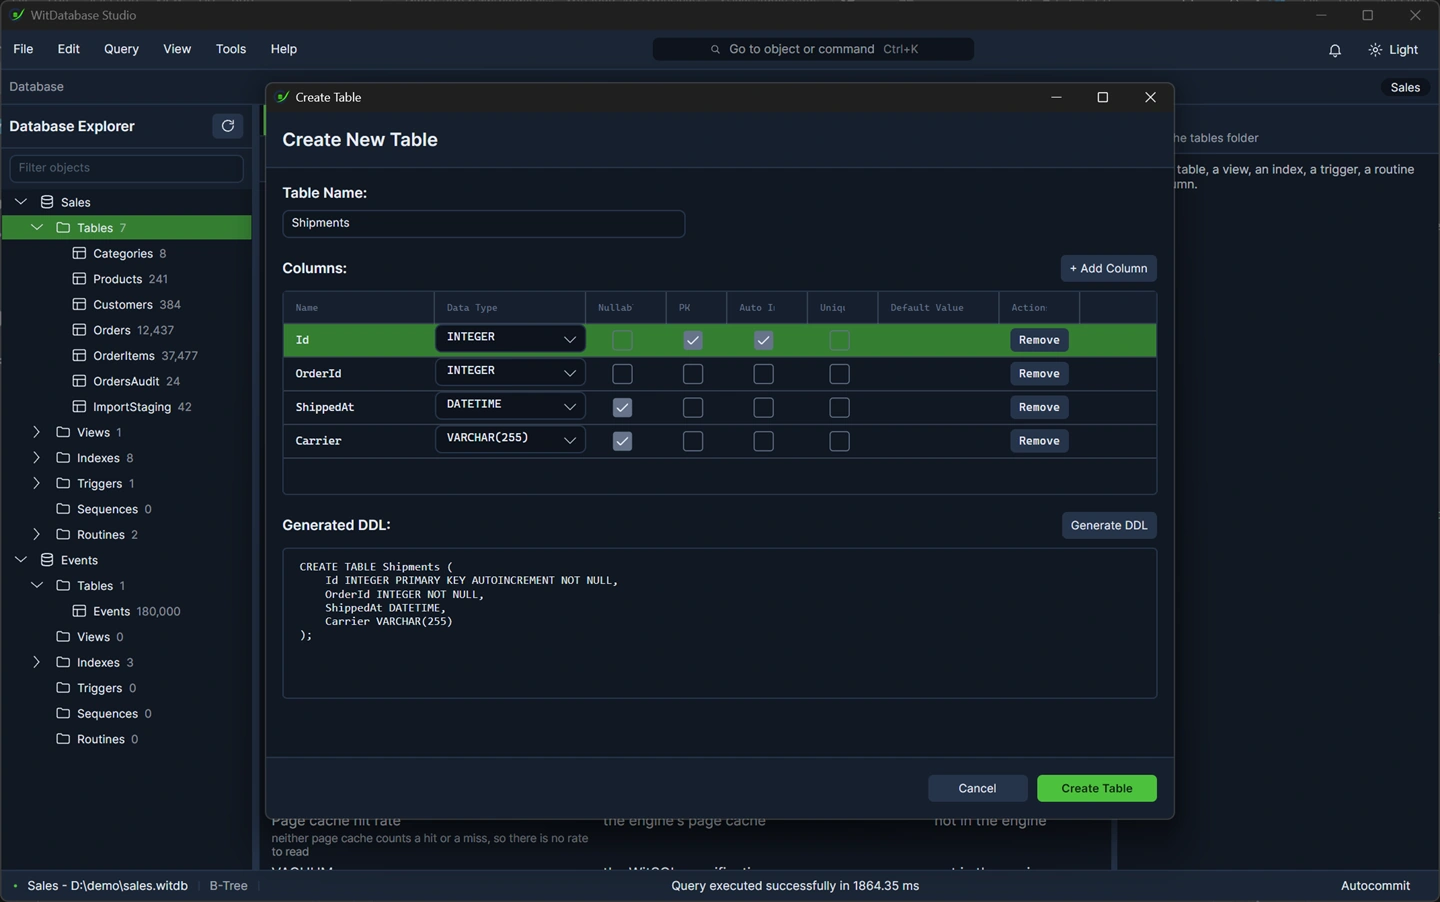Click Autocommit in the status bar
This screenshot has width=1440, height=902.
click(x=1375, y=886)
